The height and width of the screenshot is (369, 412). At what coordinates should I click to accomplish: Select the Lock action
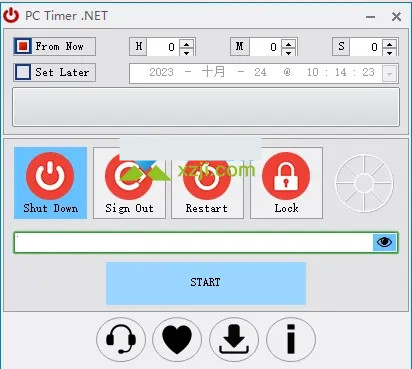click(286, 183)
